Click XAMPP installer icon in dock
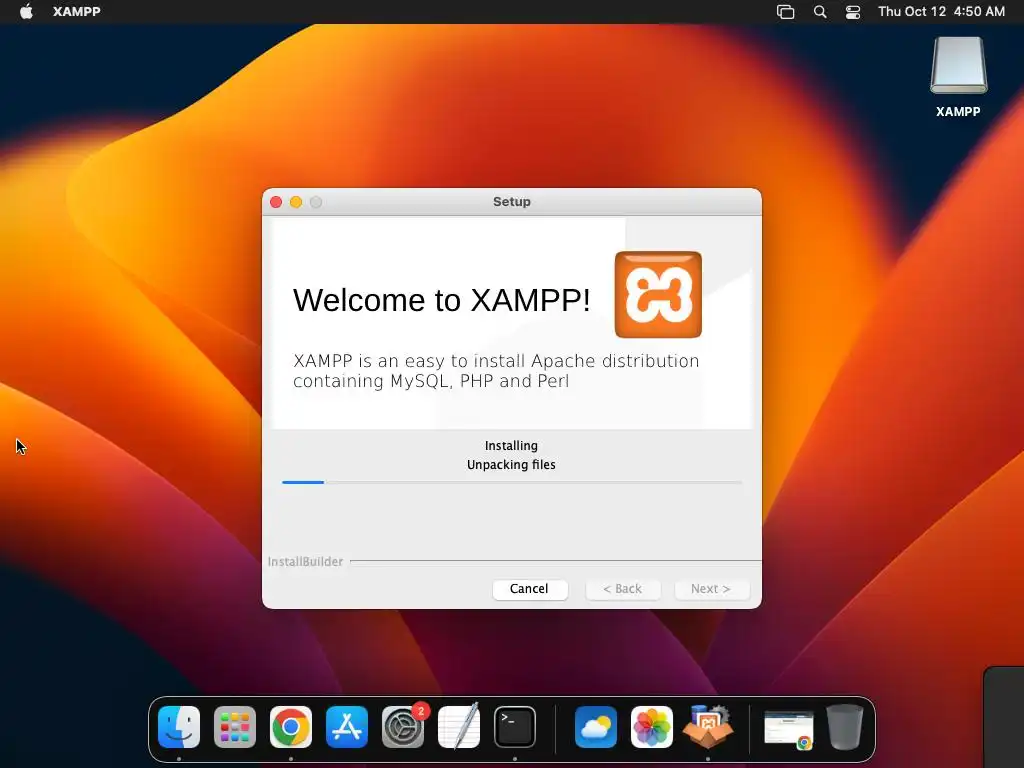 pos(708,726)
